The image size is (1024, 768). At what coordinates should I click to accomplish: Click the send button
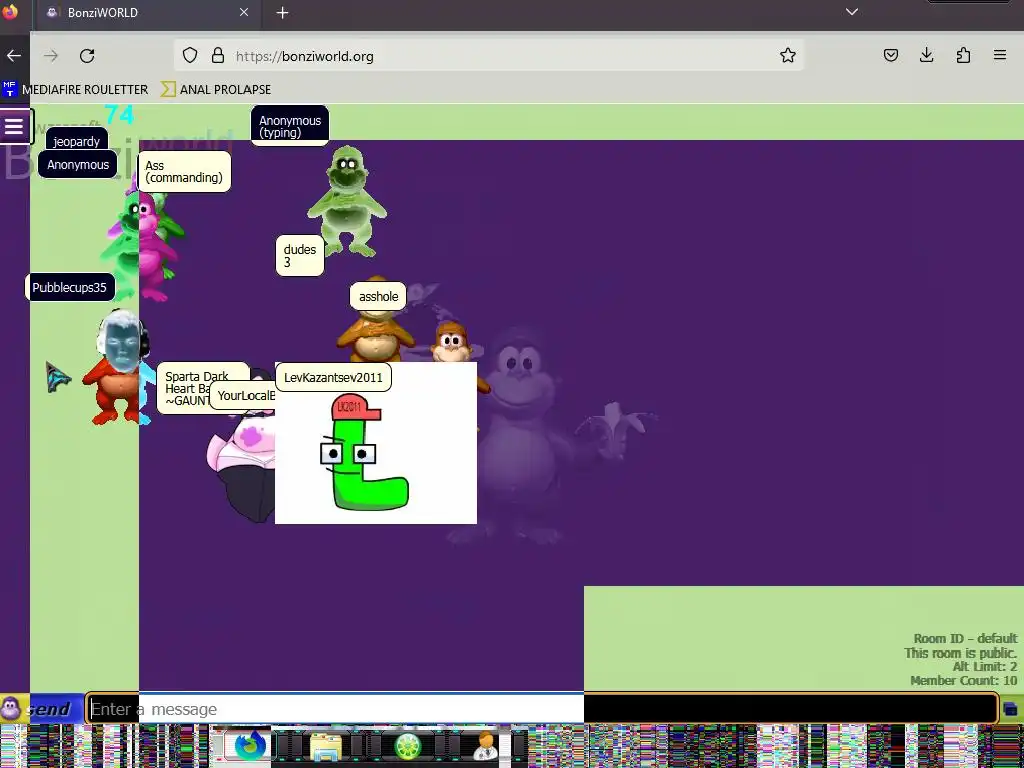pos(50,709)
